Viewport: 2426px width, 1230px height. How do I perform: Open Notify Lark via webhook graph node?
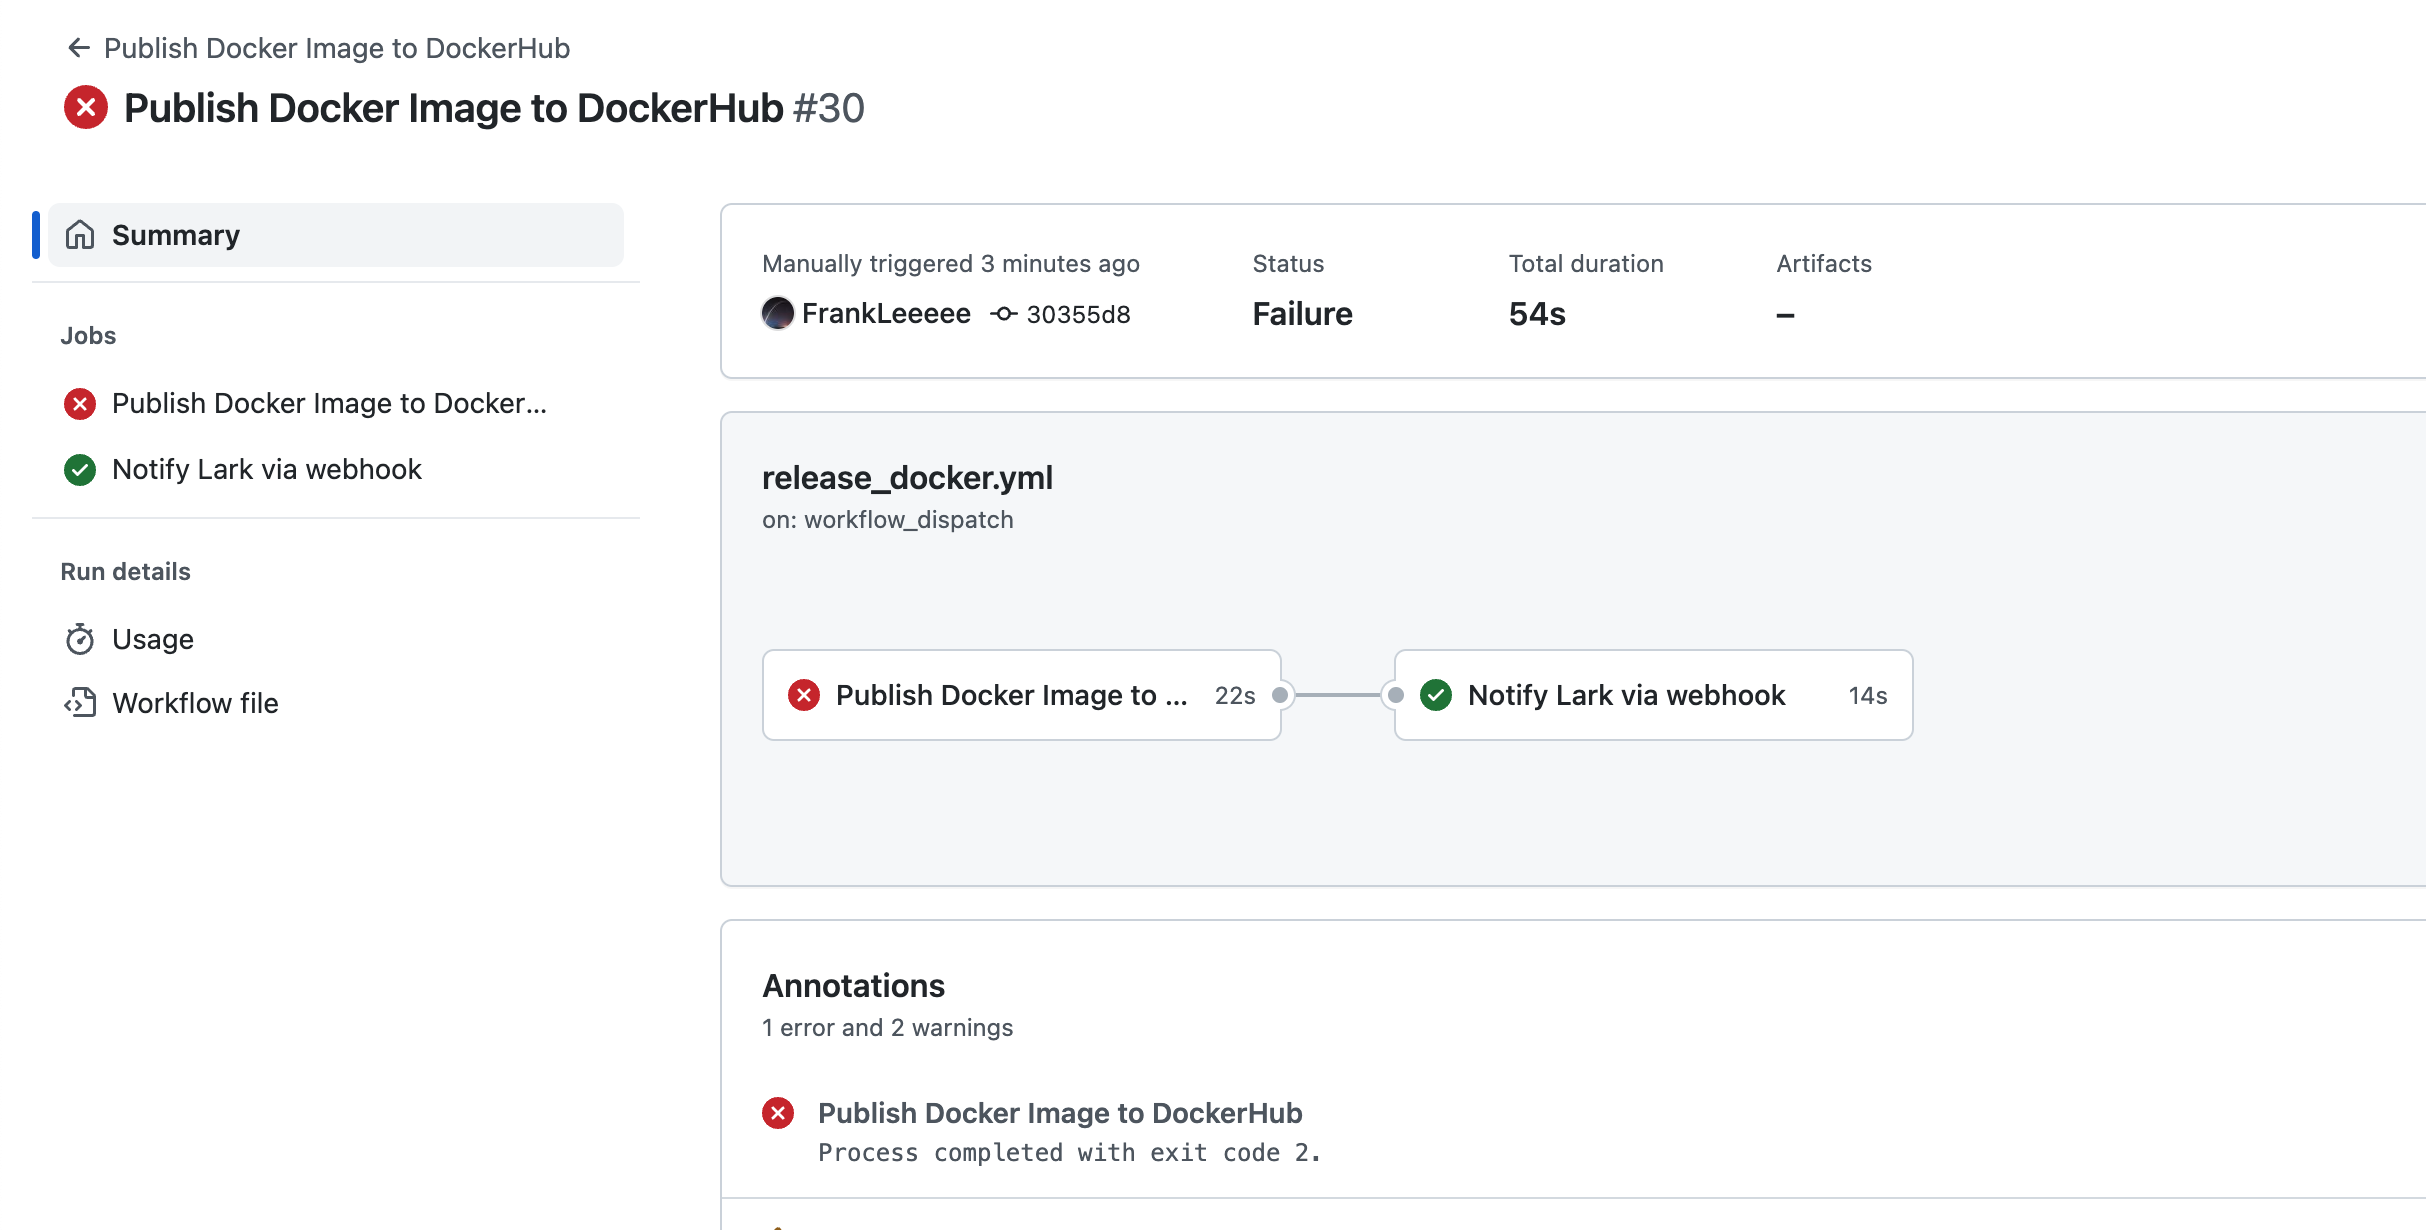[1654, 695]
